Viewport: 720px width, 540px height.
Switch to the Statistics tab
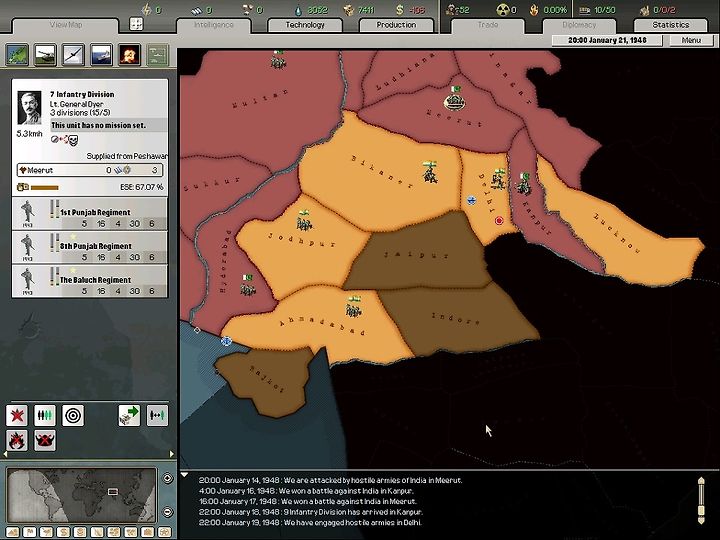[x=671, y=25]
